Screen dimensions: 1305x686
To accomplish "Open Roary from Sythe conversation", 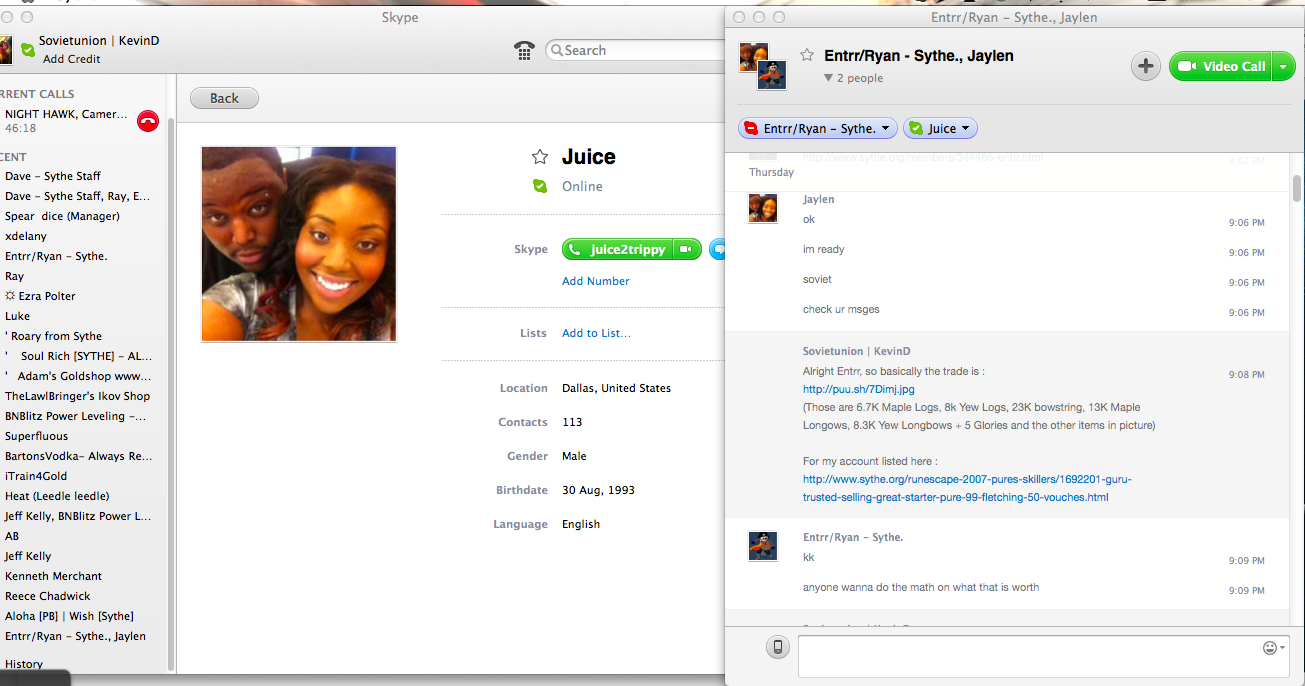I will point(56,336).
